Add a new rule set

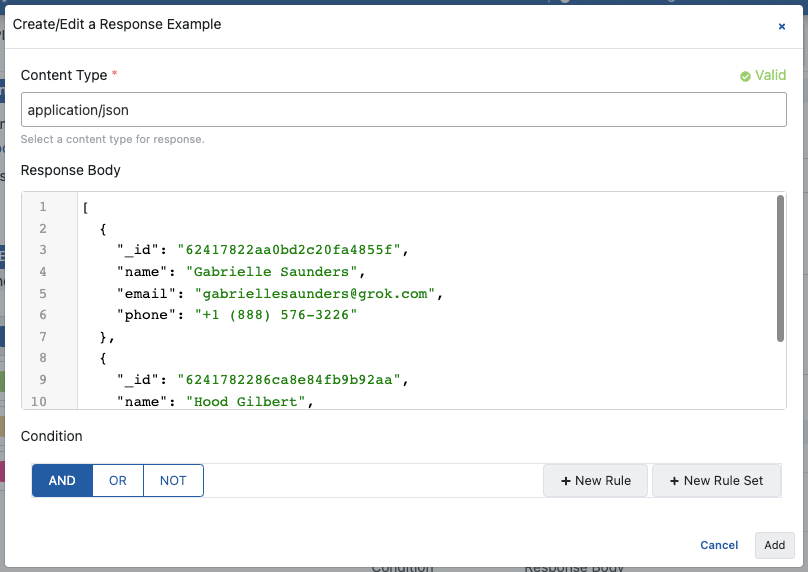click(716, 481)
